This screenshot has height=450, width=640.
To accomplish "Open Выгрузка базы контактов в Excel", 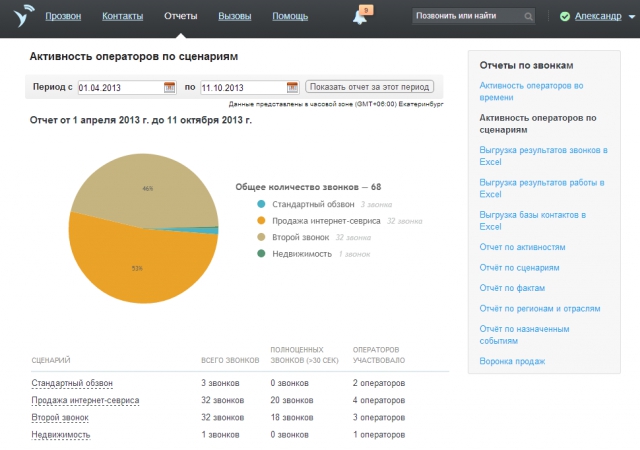I will click(533, 221).
